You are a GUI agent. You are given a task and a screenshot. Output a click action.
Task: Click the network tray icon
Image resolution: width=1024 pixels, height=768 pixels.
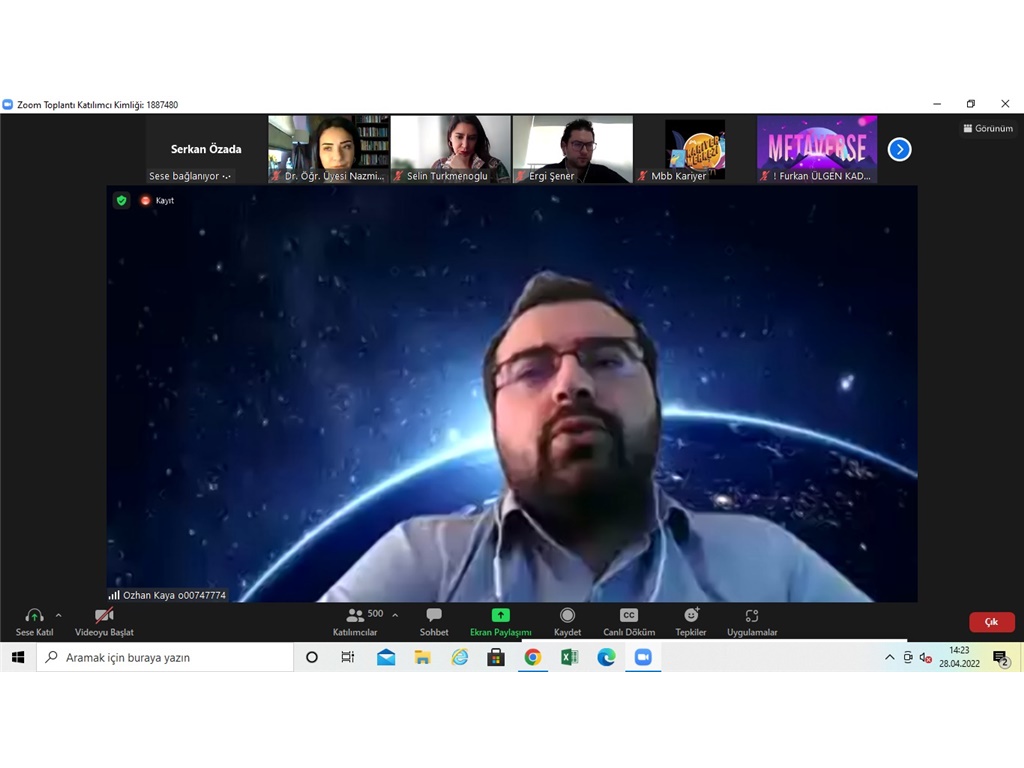(x=908, y=658)
